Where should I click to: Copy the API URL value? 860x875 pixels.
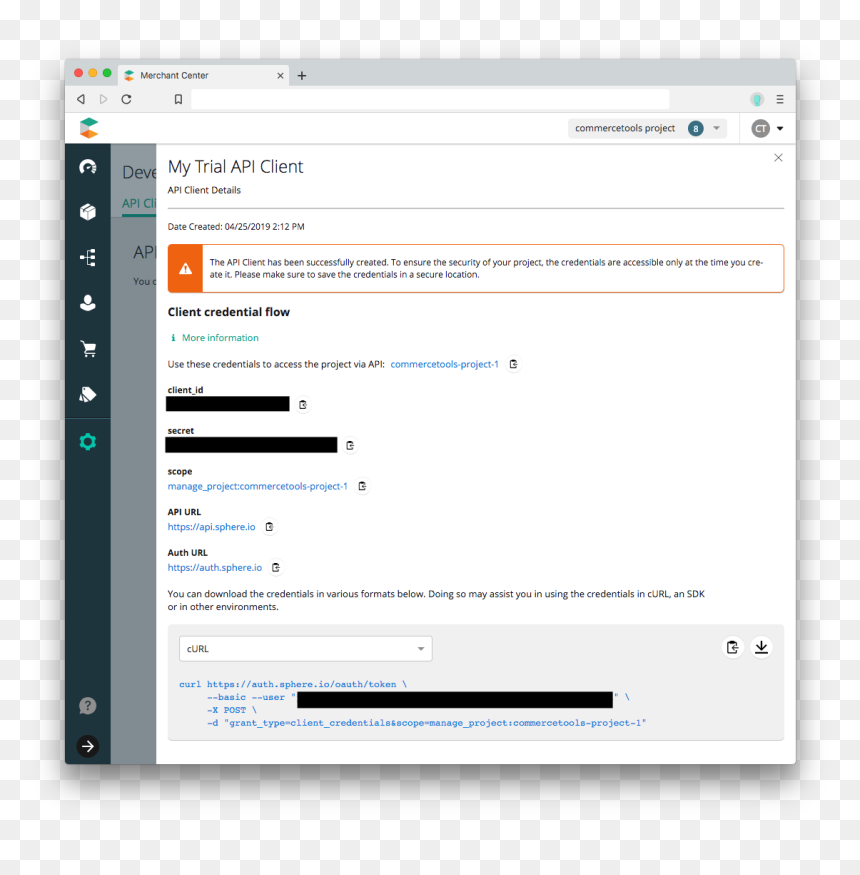click(x=270, y=527)
